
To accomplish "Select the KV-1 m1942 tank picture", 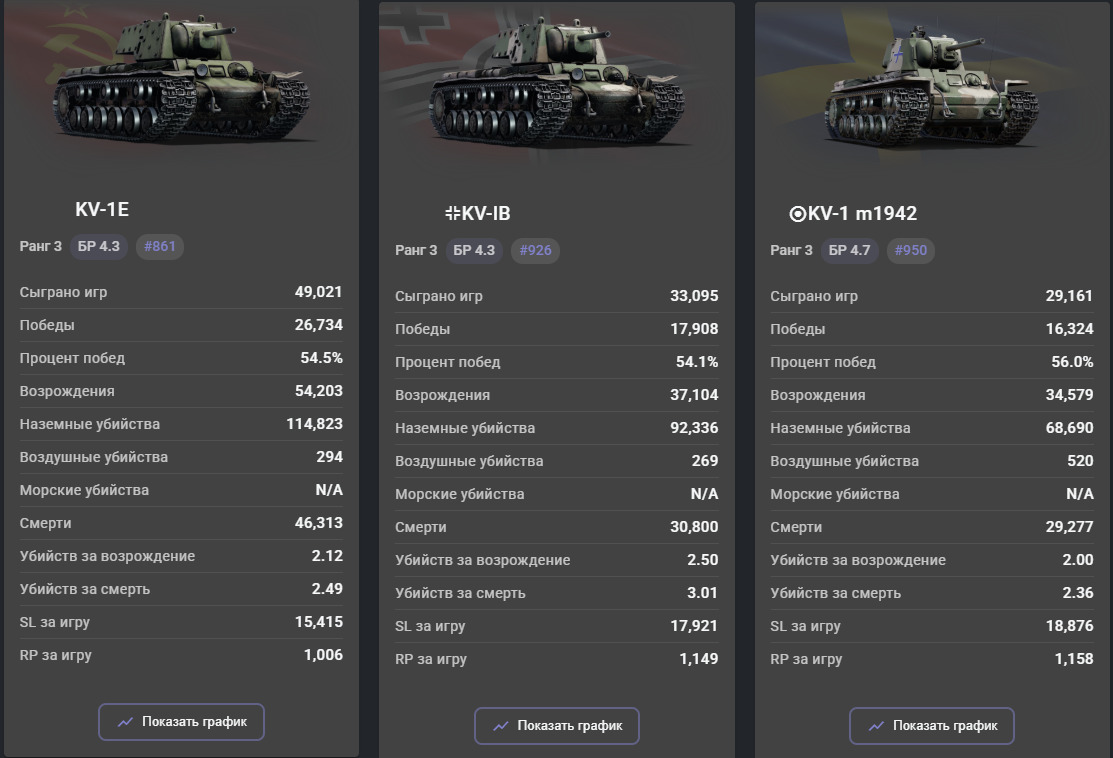I will coord(932,88).
